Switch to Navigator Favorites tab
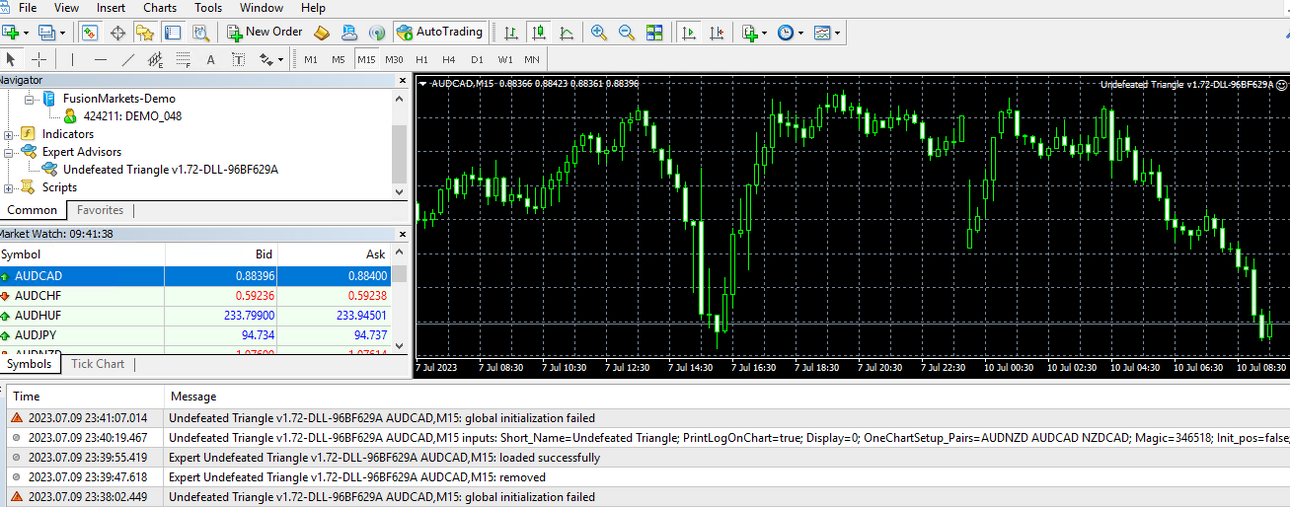 coord(100,210)
